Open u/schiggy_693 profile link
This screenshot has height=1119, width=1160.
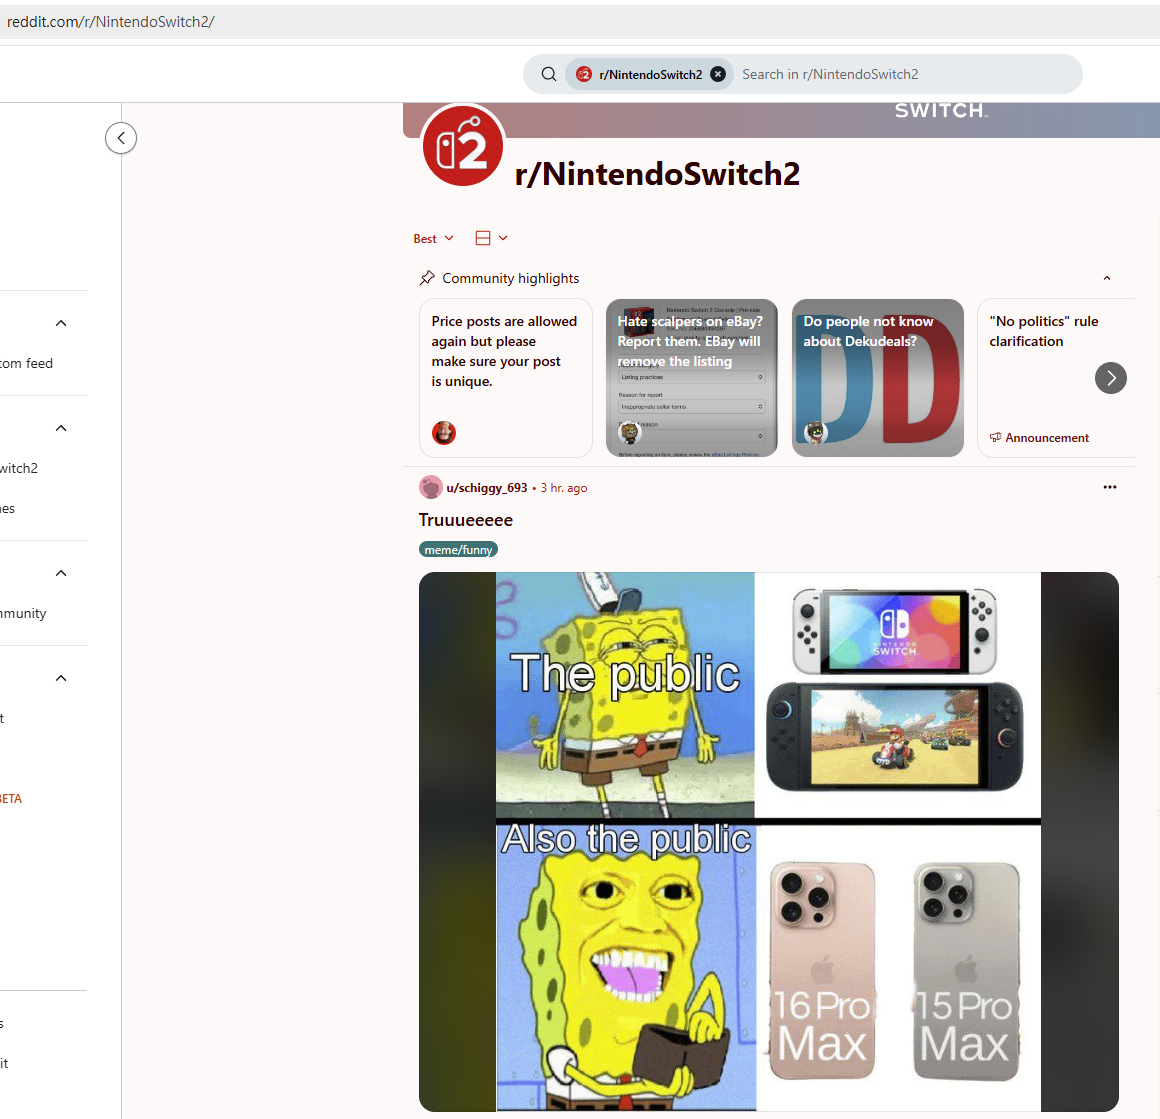[487, 488]
